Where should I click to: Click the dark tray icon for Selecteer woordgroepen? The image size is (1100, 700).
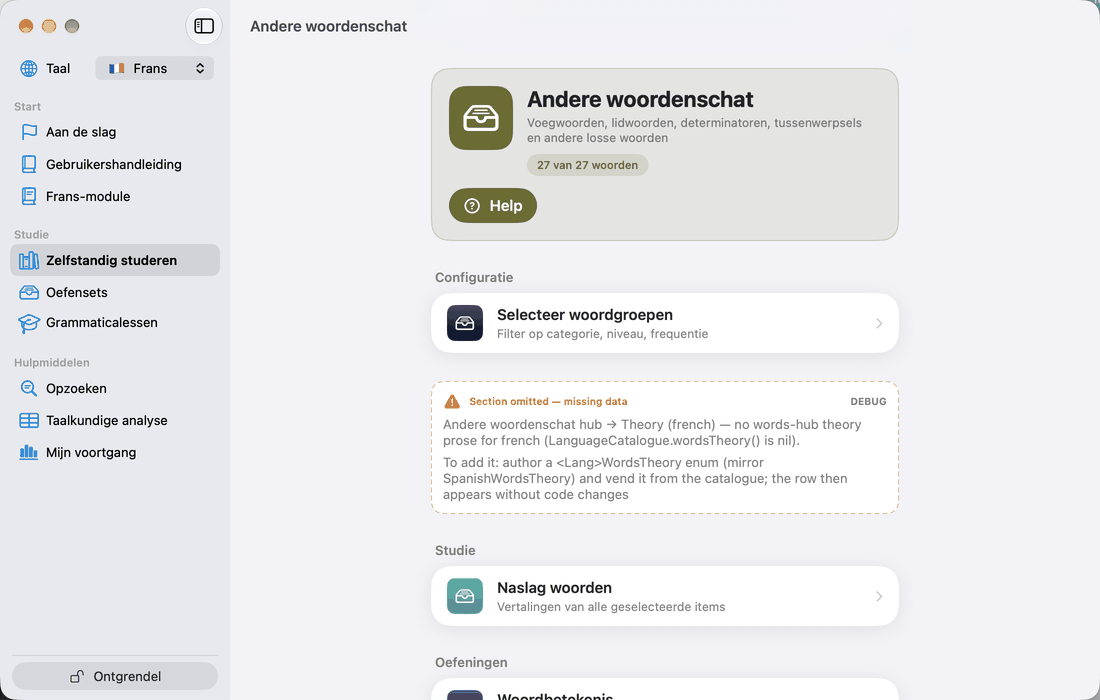(x=464, y=323)
